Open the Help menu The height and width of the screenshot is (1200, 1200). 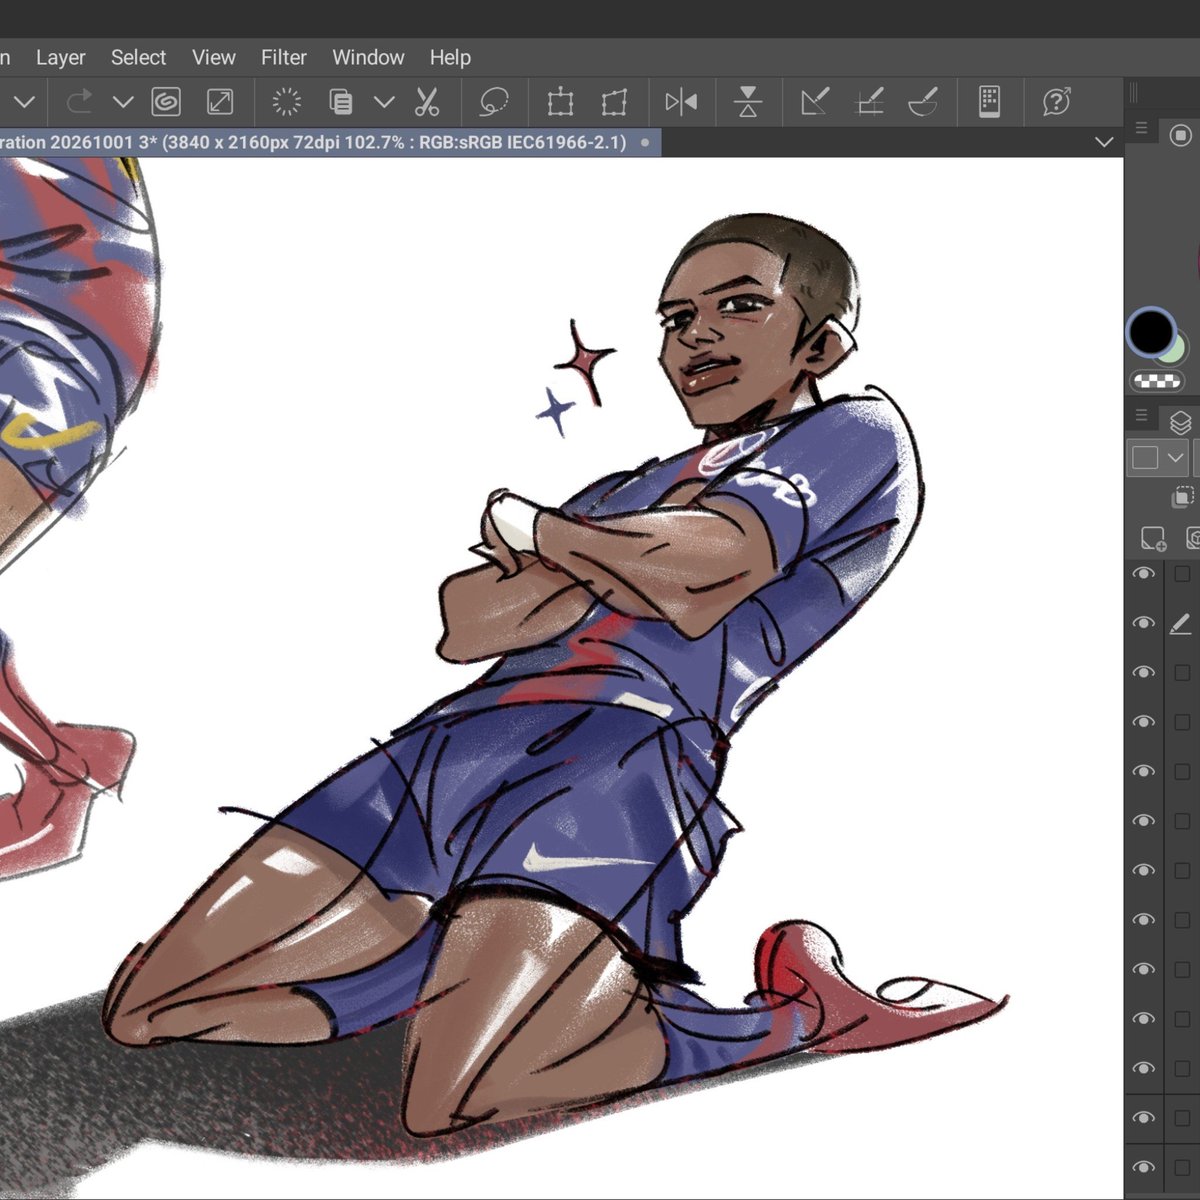pos(450,58)
